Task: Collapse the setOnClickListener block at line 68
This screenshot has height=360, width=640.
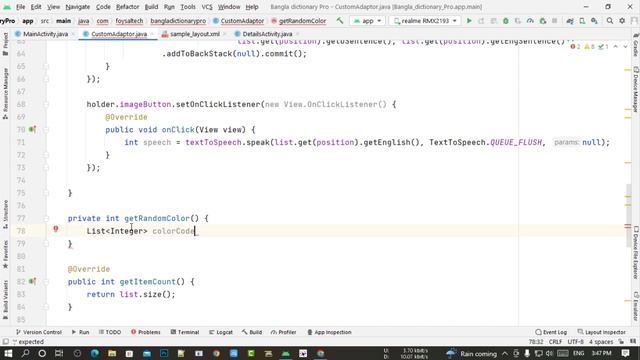Action: coord(46,104)
